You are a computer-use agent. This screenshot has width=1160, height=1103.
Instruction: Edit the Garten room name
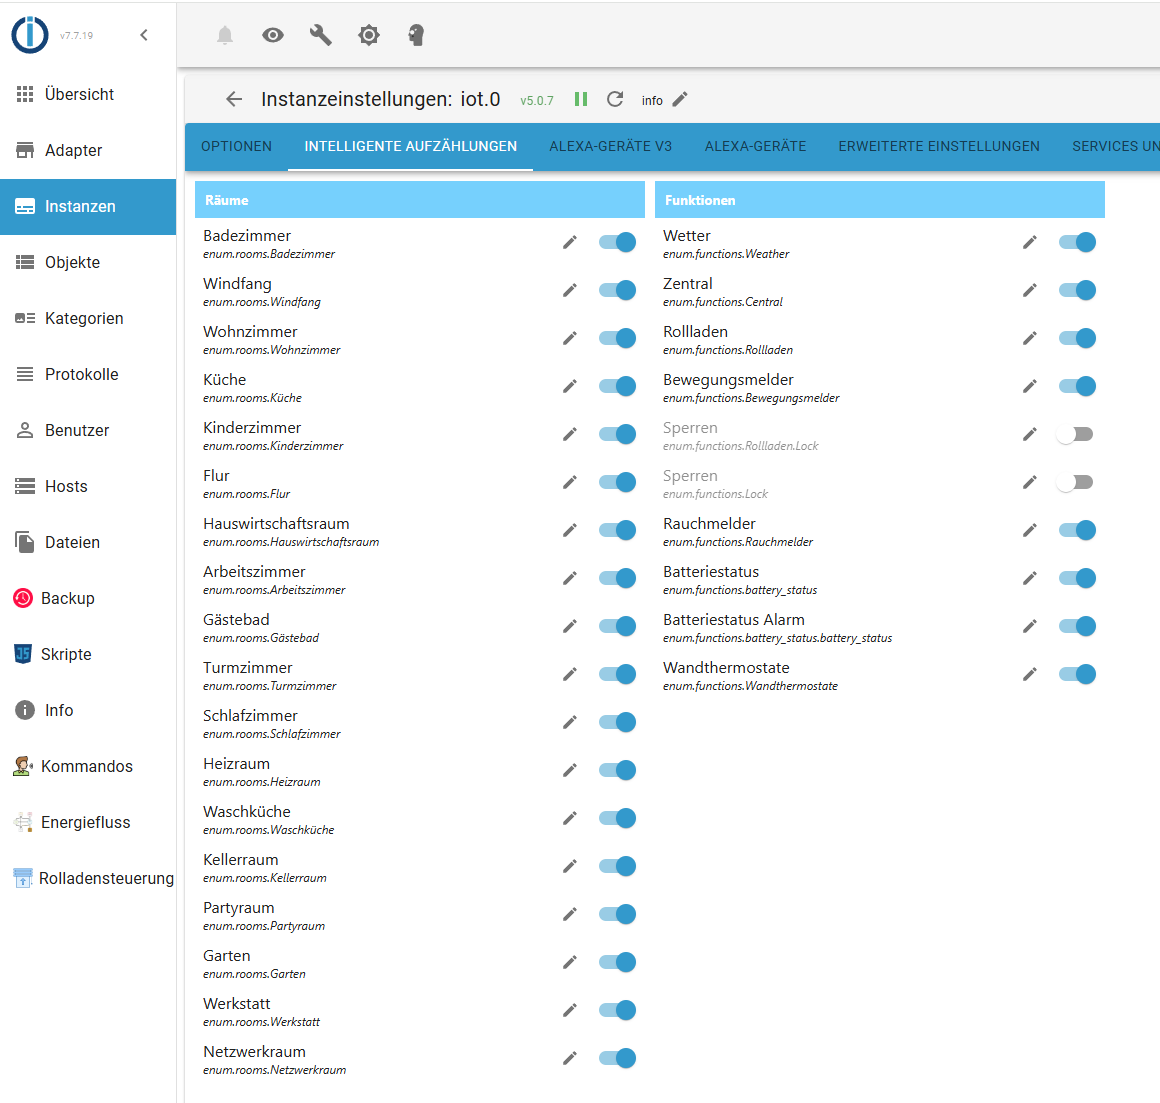[570, 962]
